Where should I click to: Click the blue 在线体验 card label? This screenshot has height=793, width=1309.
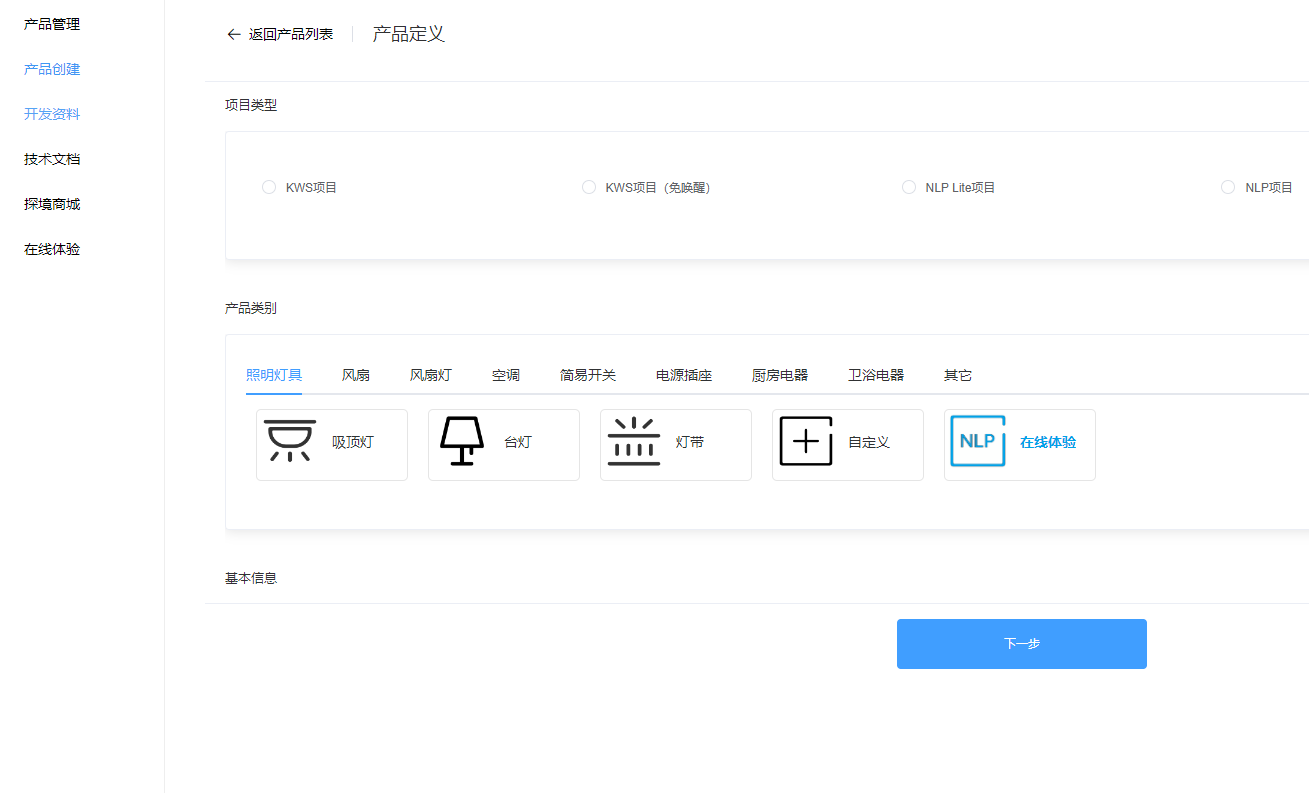tap(1048, 442)
